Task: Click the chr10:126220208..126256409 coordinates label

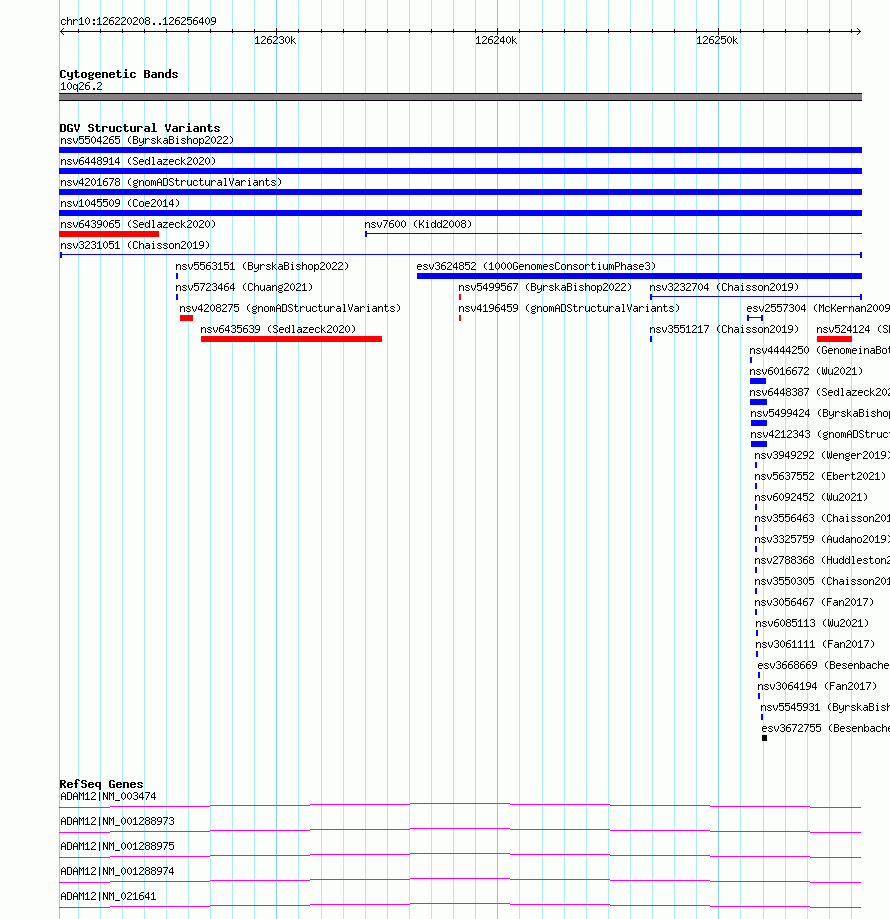Action: [138, 22]
